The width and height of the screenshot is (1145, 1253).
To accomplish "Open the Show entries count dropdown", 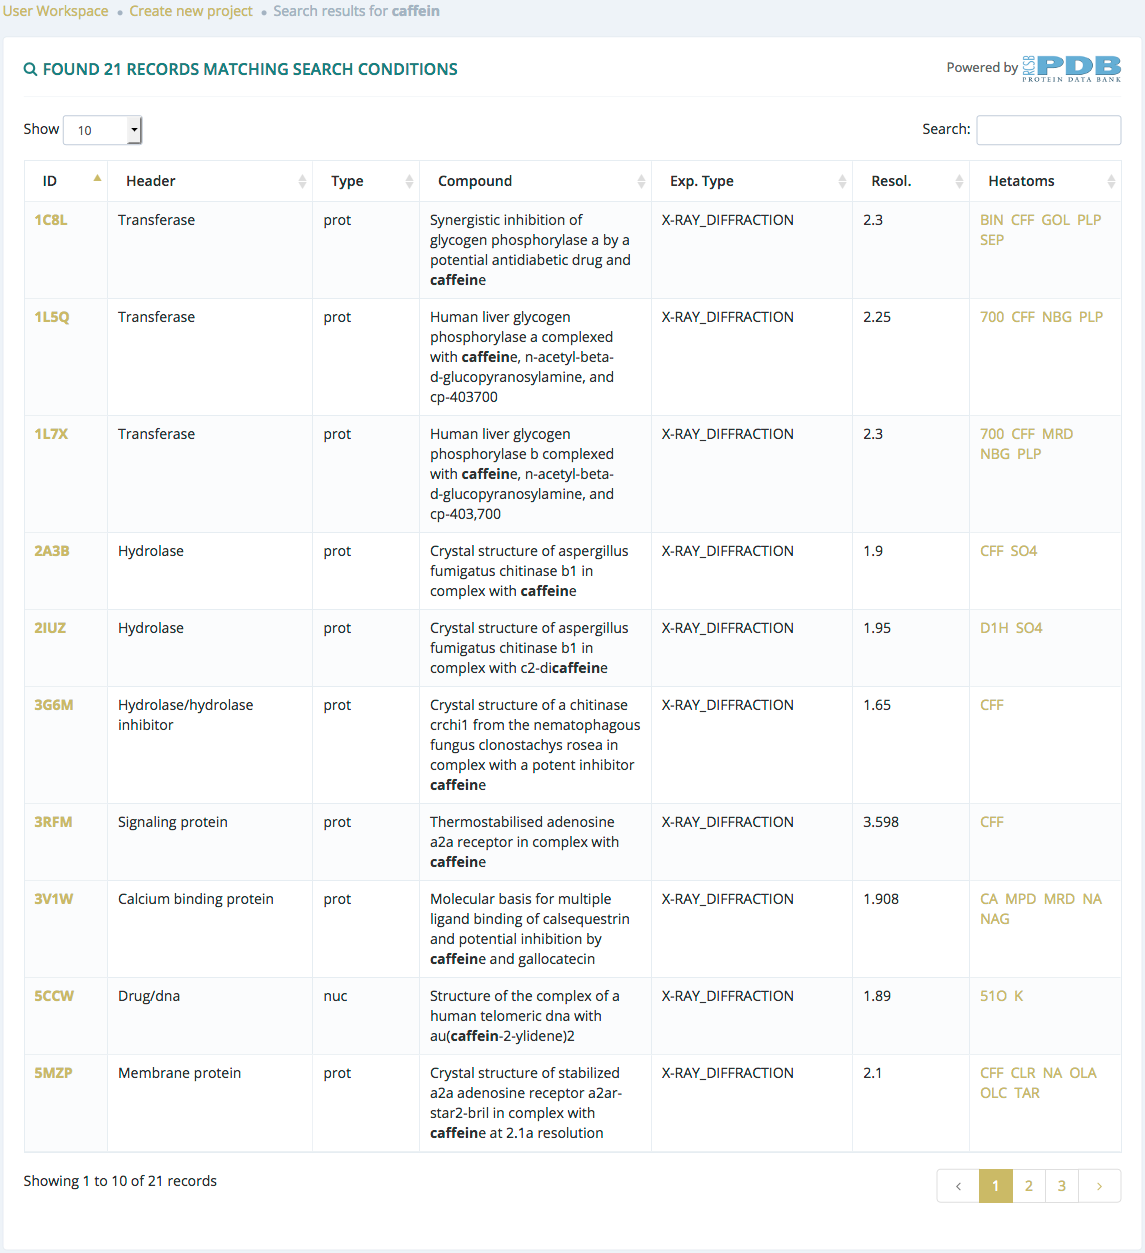I will tap(102, 130).
